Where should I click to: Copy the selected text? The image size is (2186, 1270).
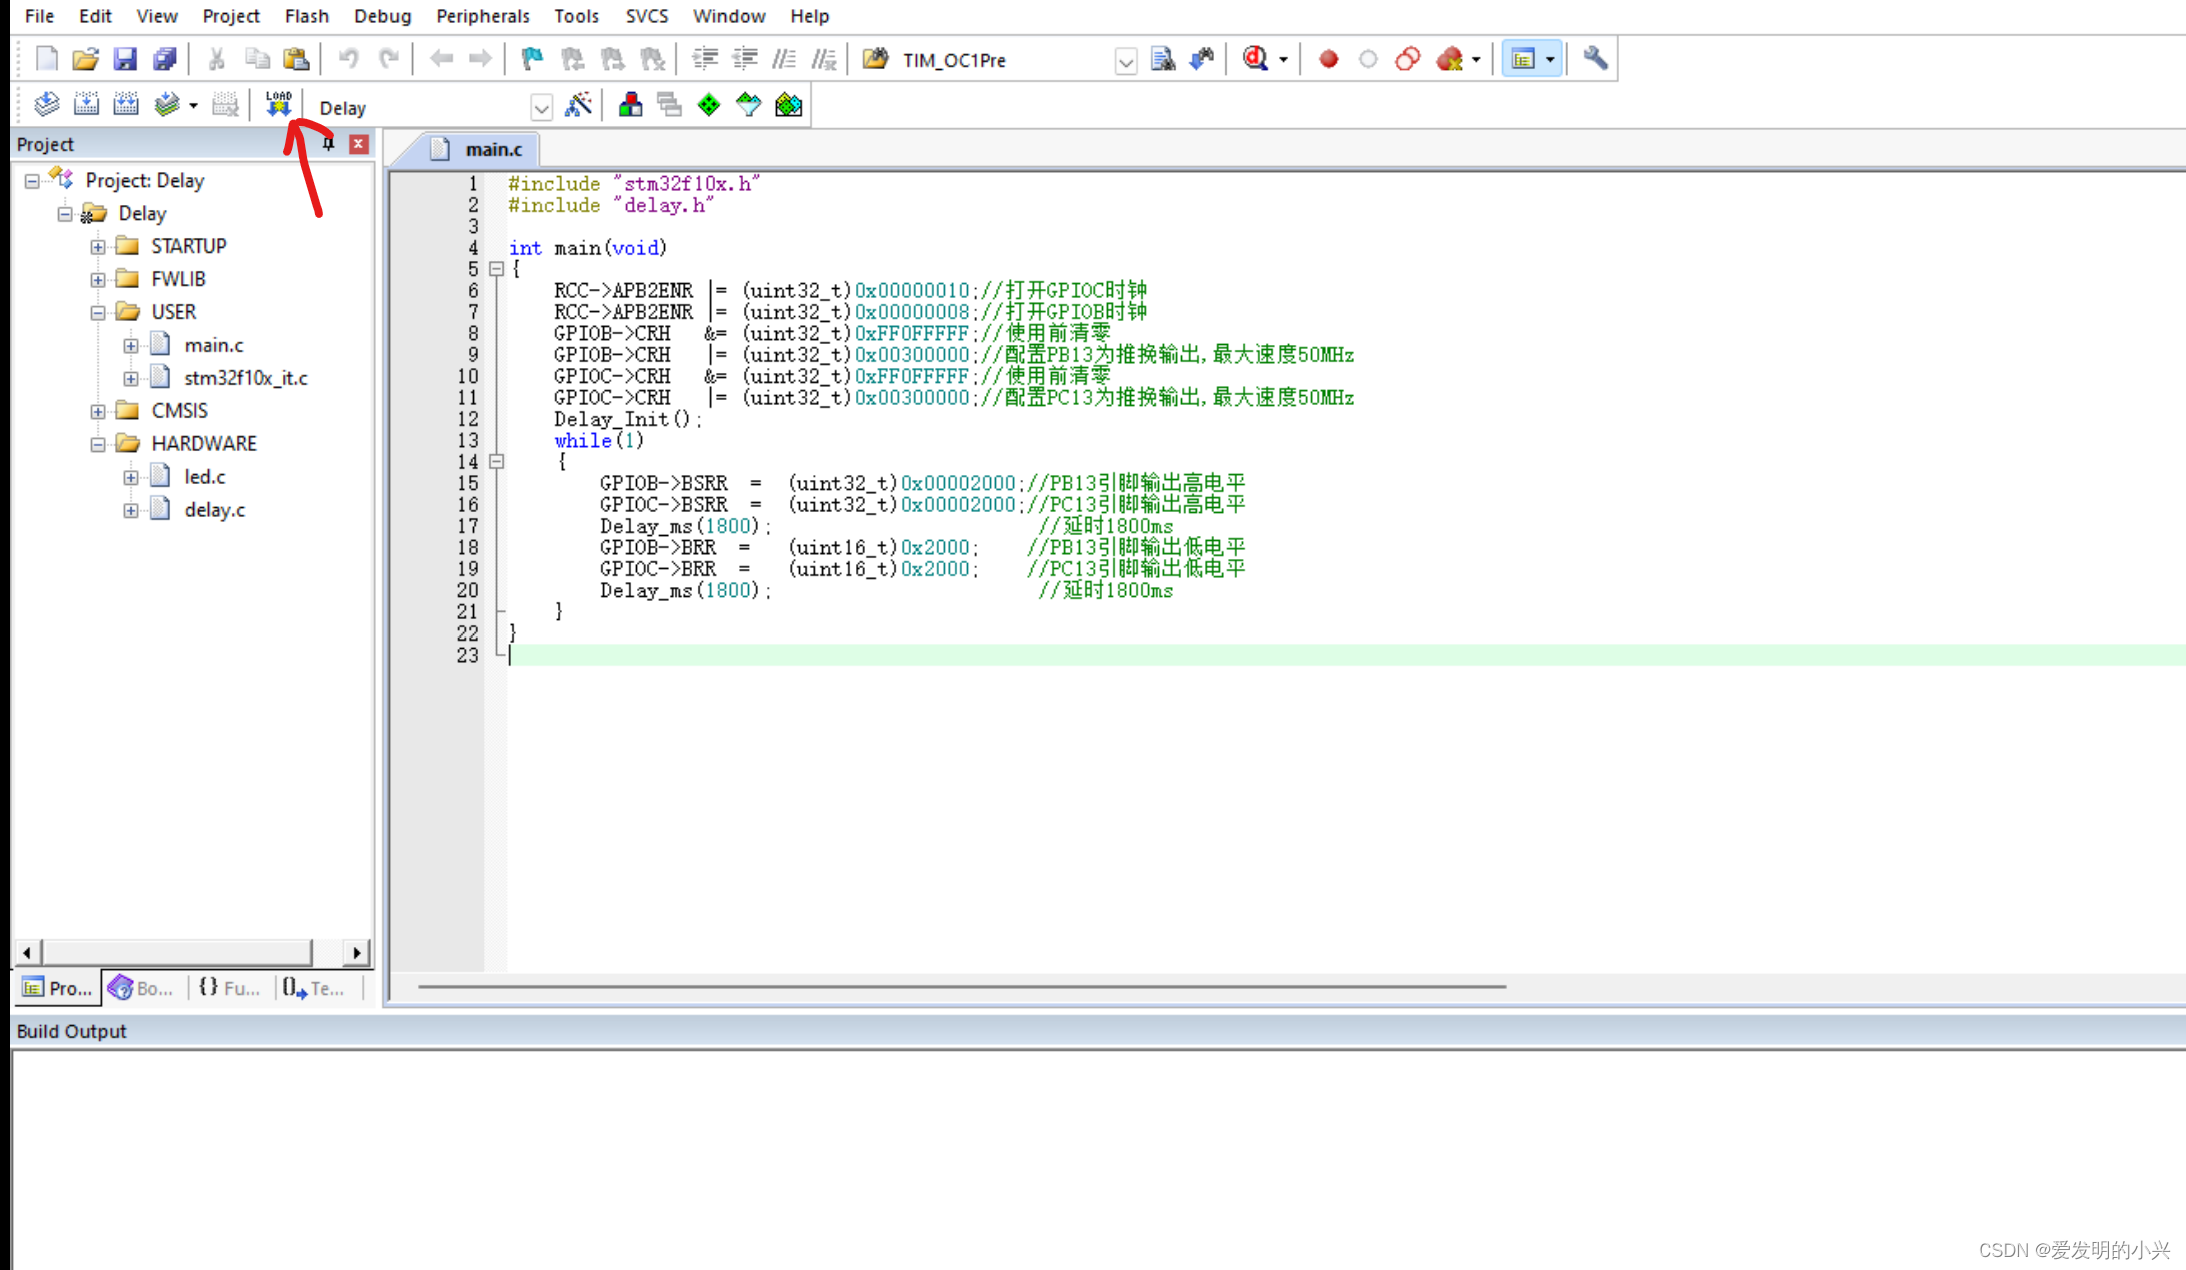point(257,59)
